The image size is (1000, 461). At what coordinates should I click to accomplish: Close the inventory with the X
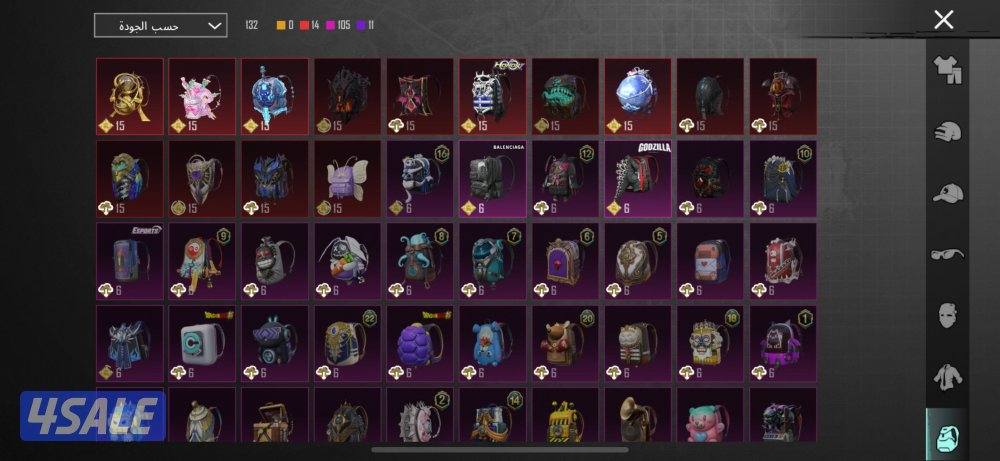point(943,20)
